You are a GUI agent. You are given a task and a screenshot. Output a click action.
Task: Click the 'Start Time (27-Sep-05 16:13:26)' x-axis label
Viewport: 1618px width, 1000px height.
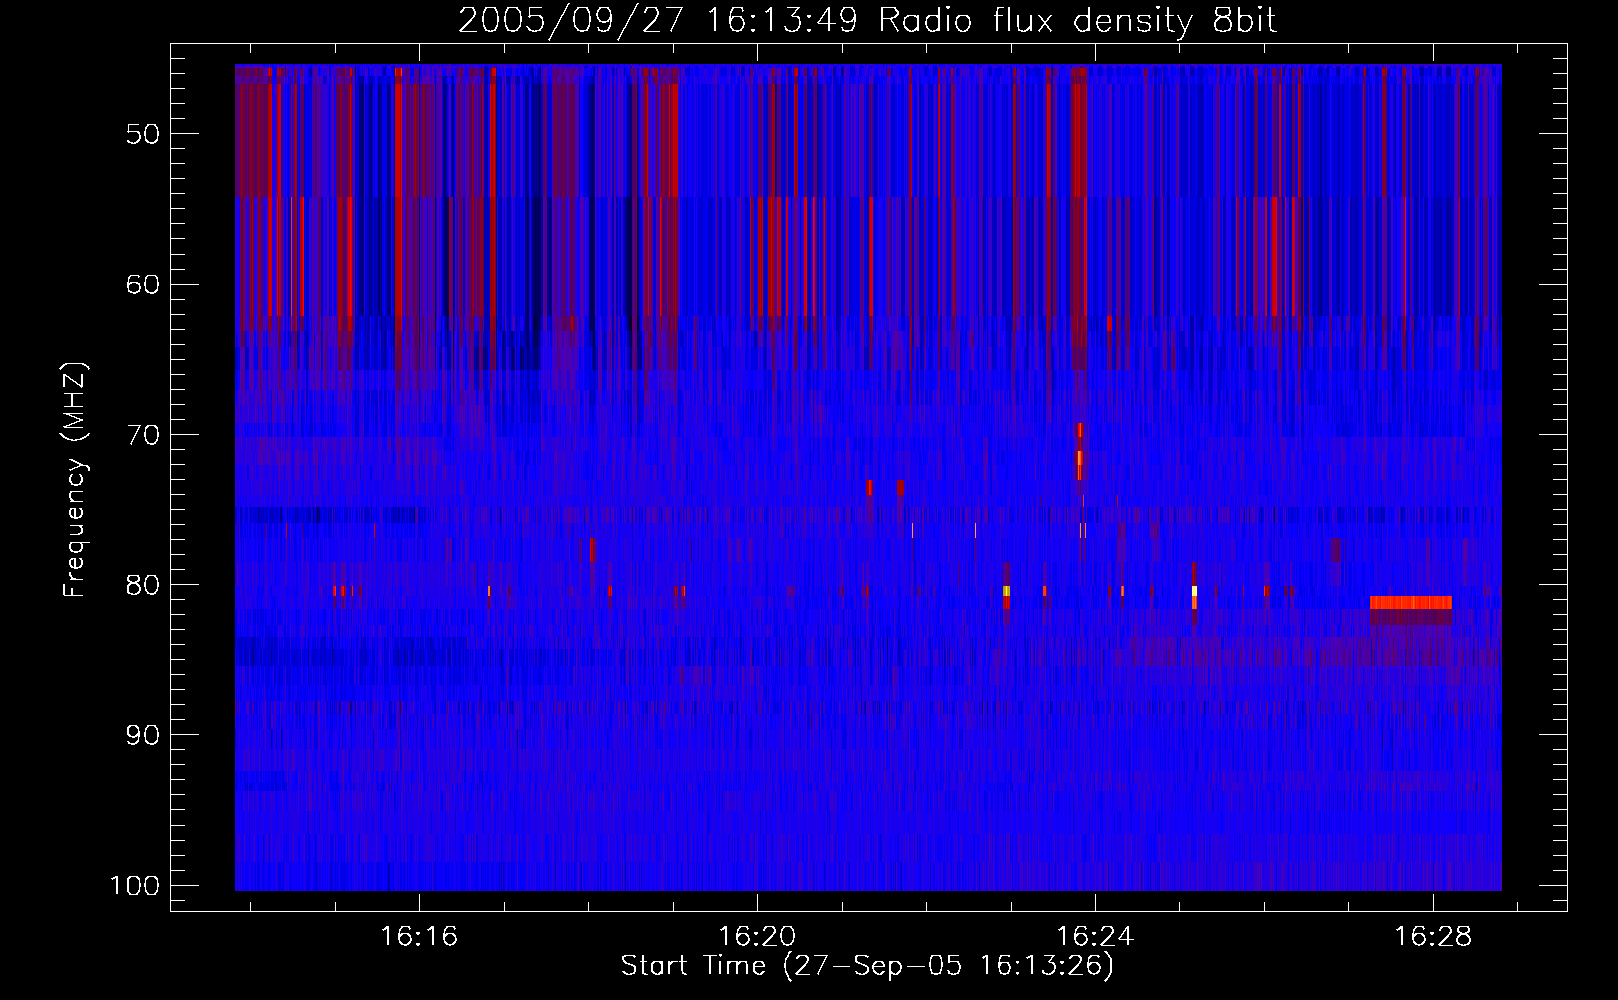click(867, 966)
